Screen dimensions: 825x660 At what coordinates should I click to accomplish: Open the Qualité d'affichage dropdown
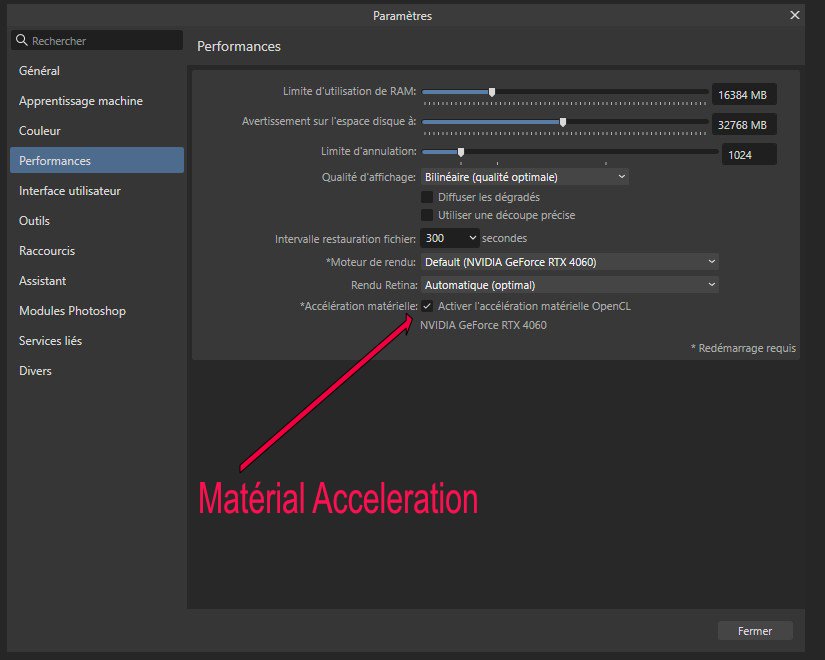[x=524, y=177]
